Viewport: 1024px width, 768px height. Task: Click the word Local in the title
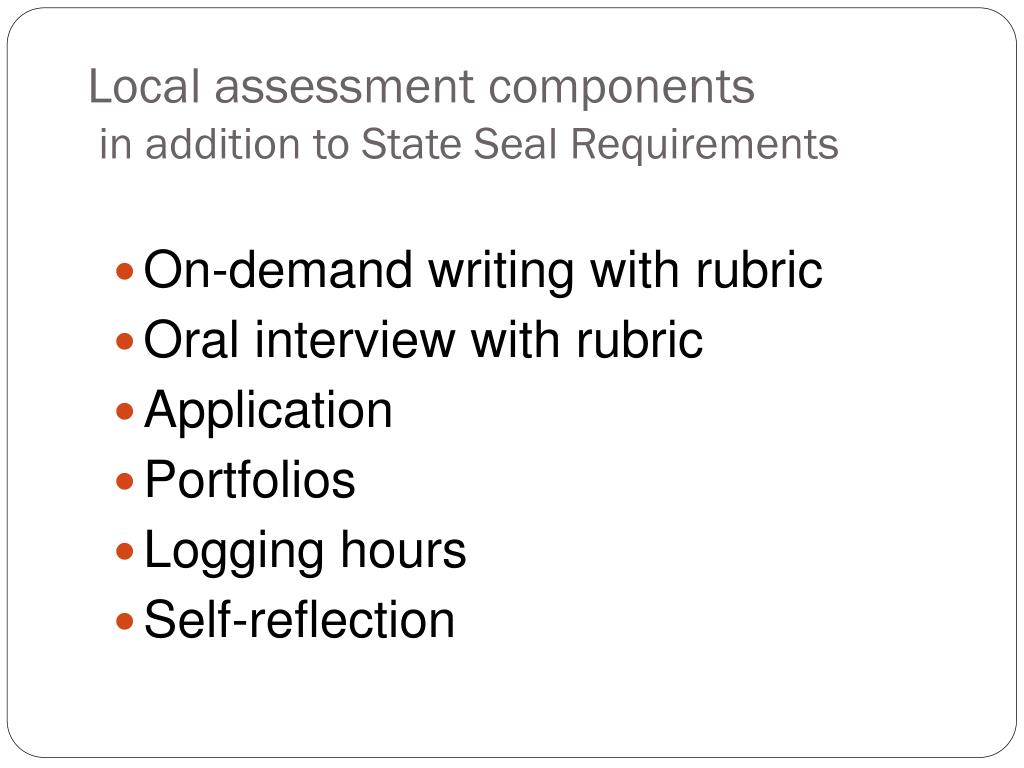pos(144,86)
